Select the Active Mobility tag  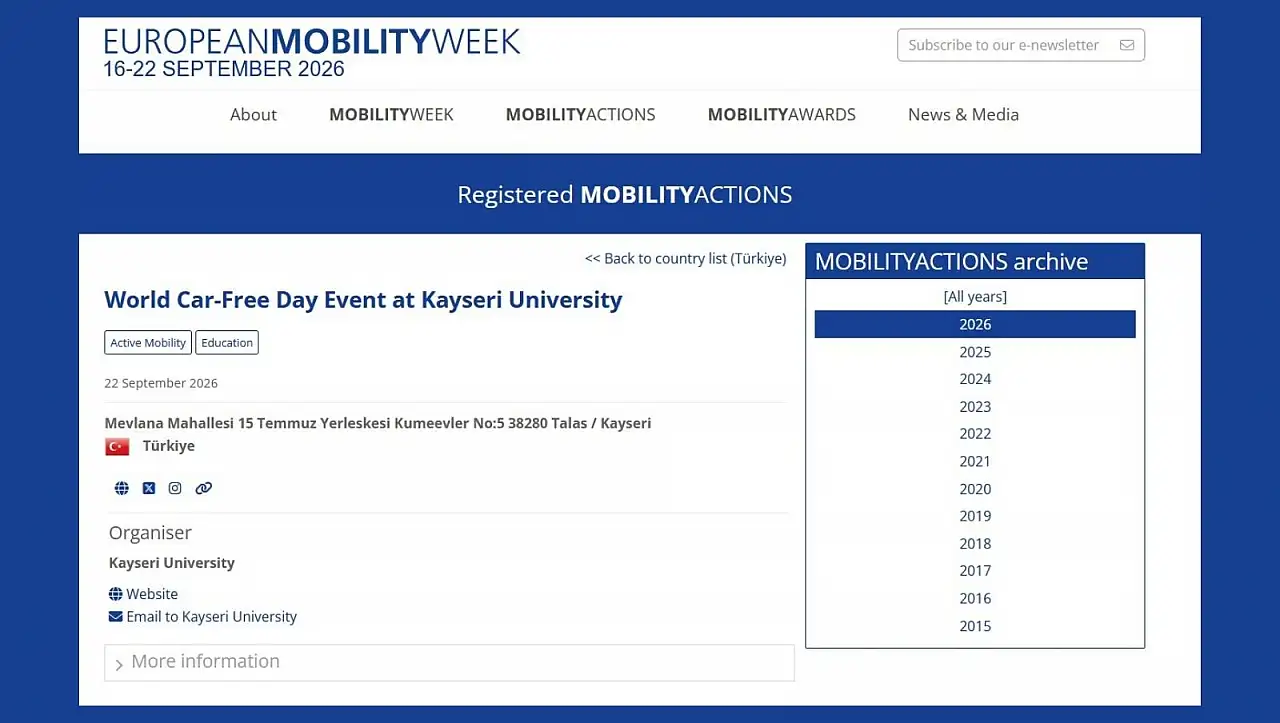148,343
